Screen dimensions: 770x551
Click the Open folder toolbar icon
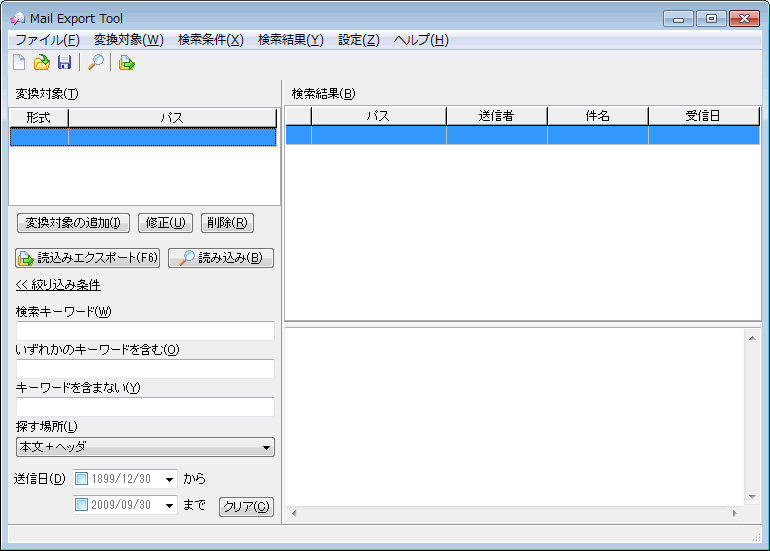[42, 64]
